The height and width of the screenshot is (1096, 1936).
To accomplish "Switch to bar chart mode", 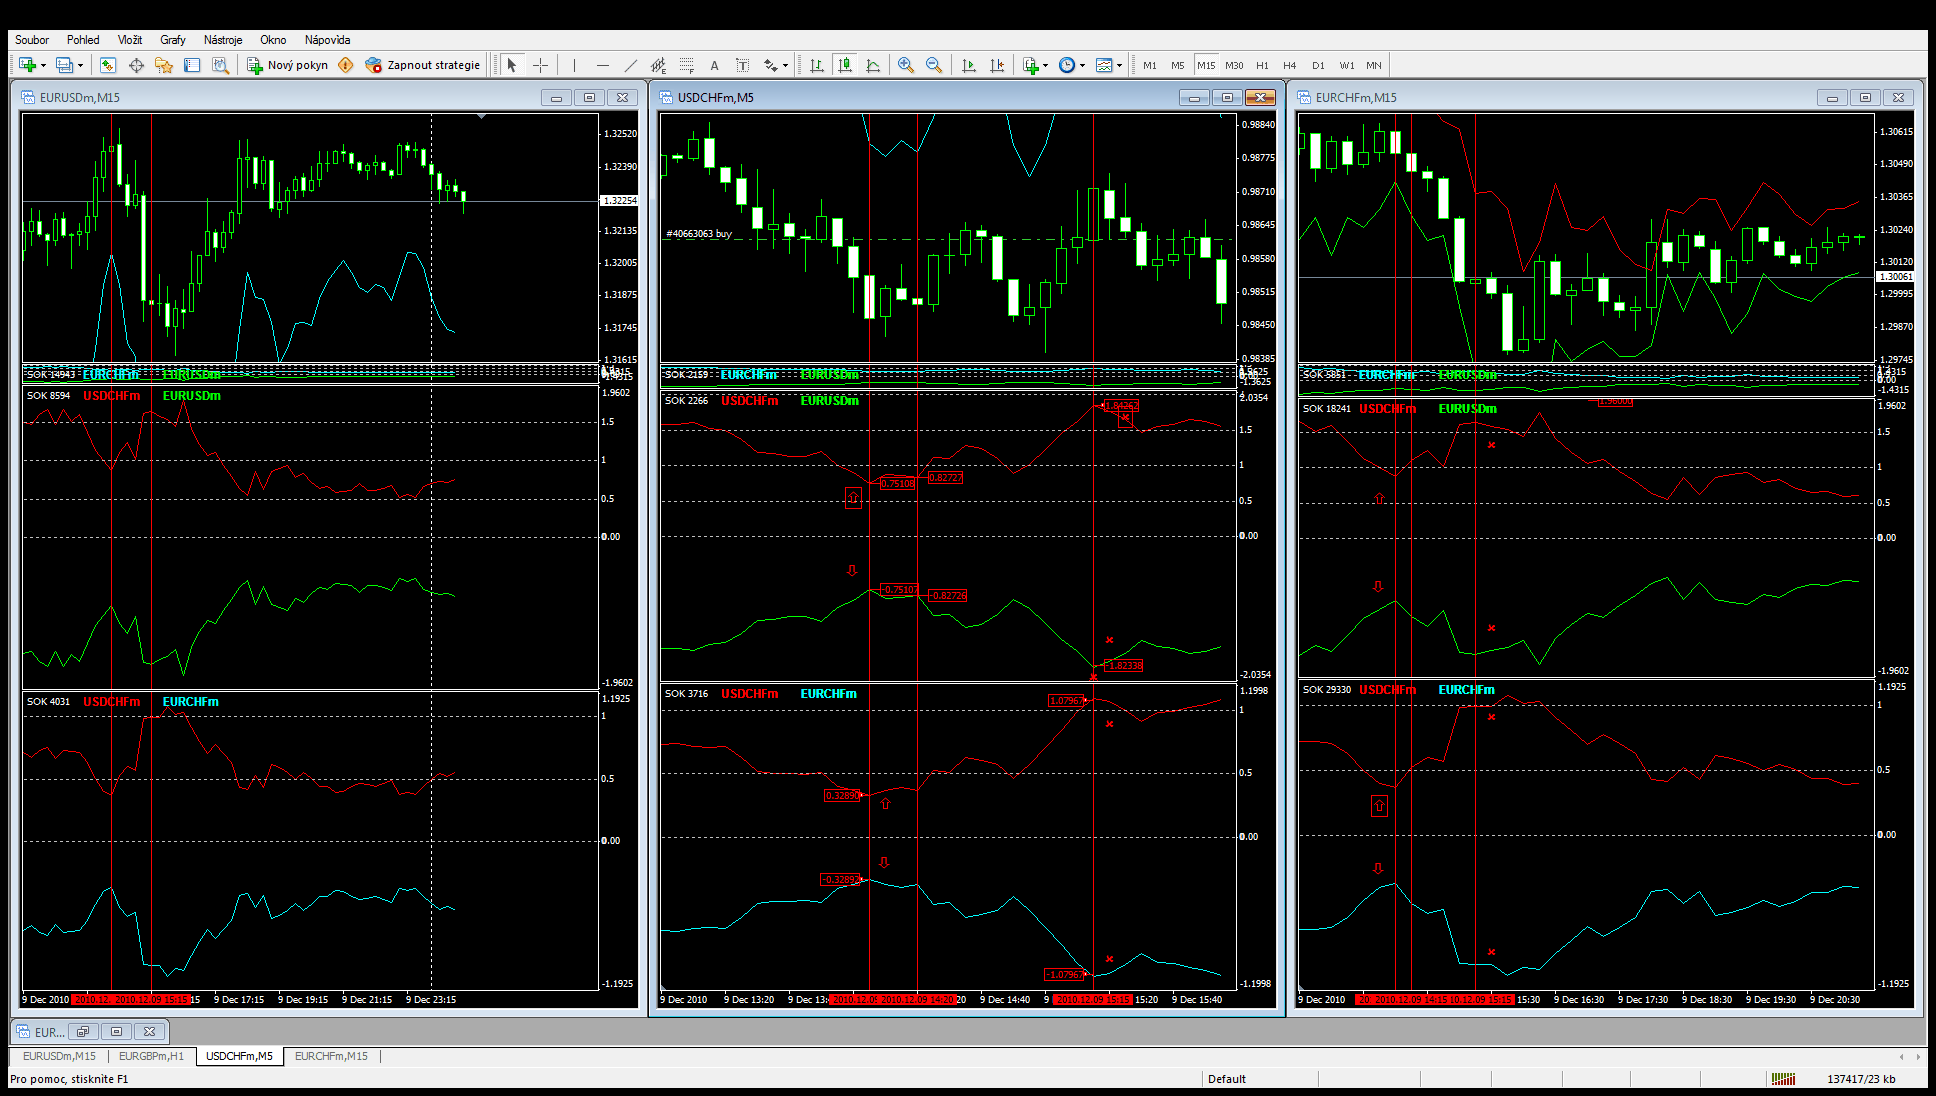I will pos(817,65).
